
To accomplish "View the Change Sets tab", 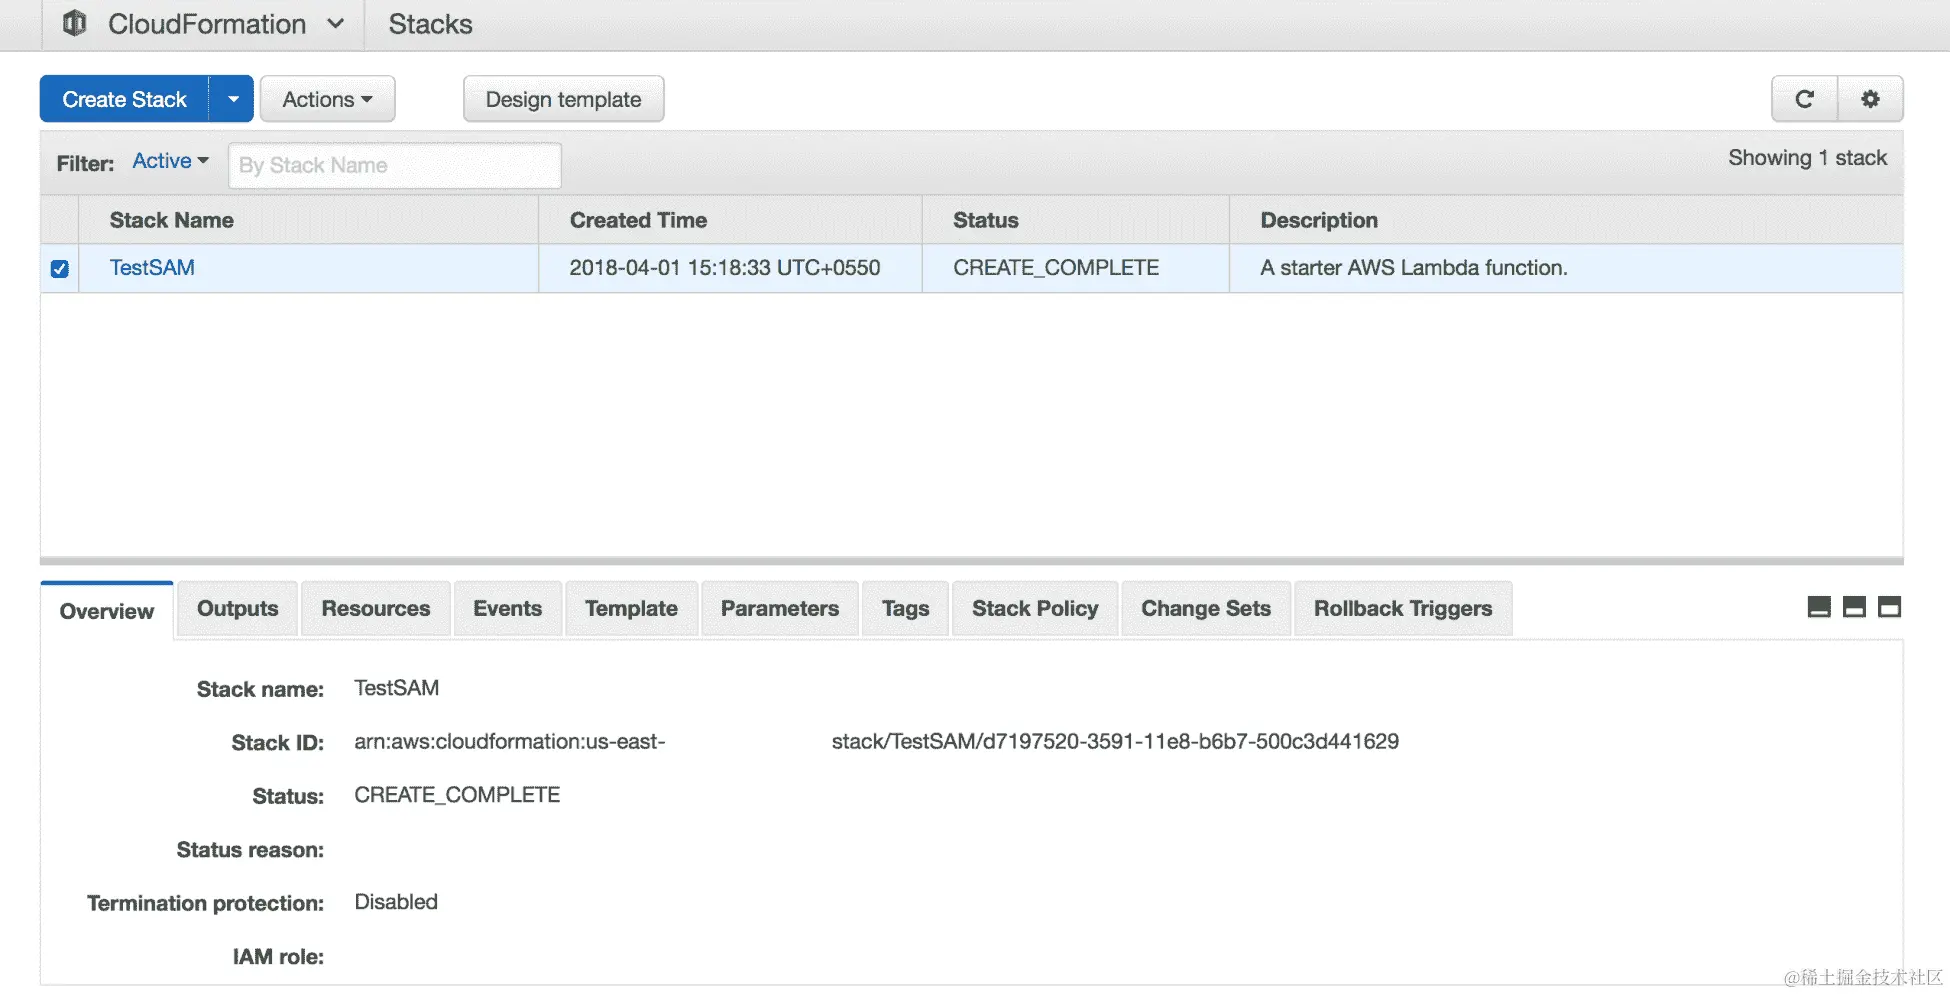I will point(1206,608).
